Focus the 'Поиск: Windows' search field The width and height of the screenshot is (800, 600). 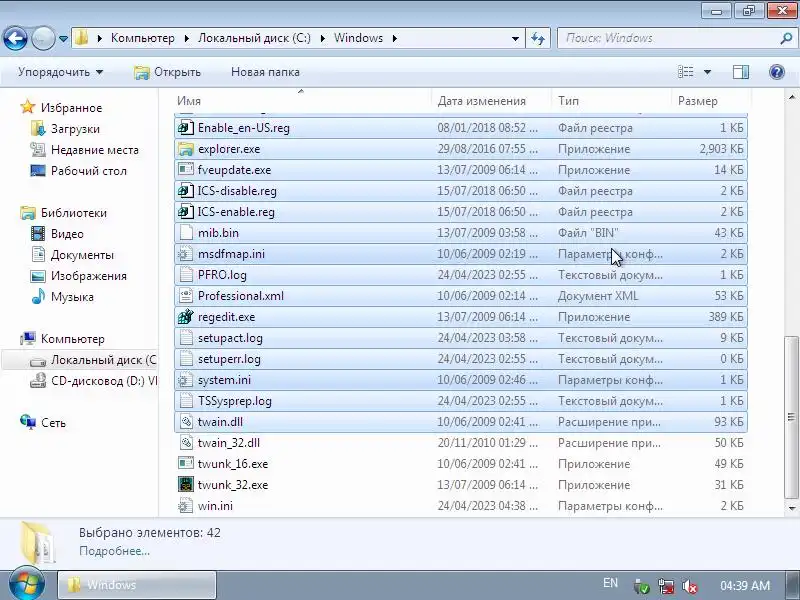pyautogui.click(x=667, y=38)
